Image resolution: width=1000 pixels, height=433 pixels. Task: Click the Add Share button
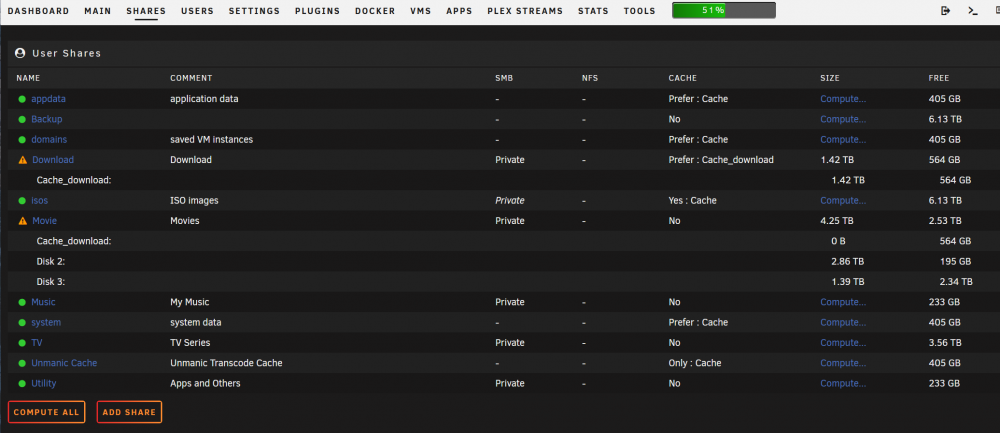point(129,412)
